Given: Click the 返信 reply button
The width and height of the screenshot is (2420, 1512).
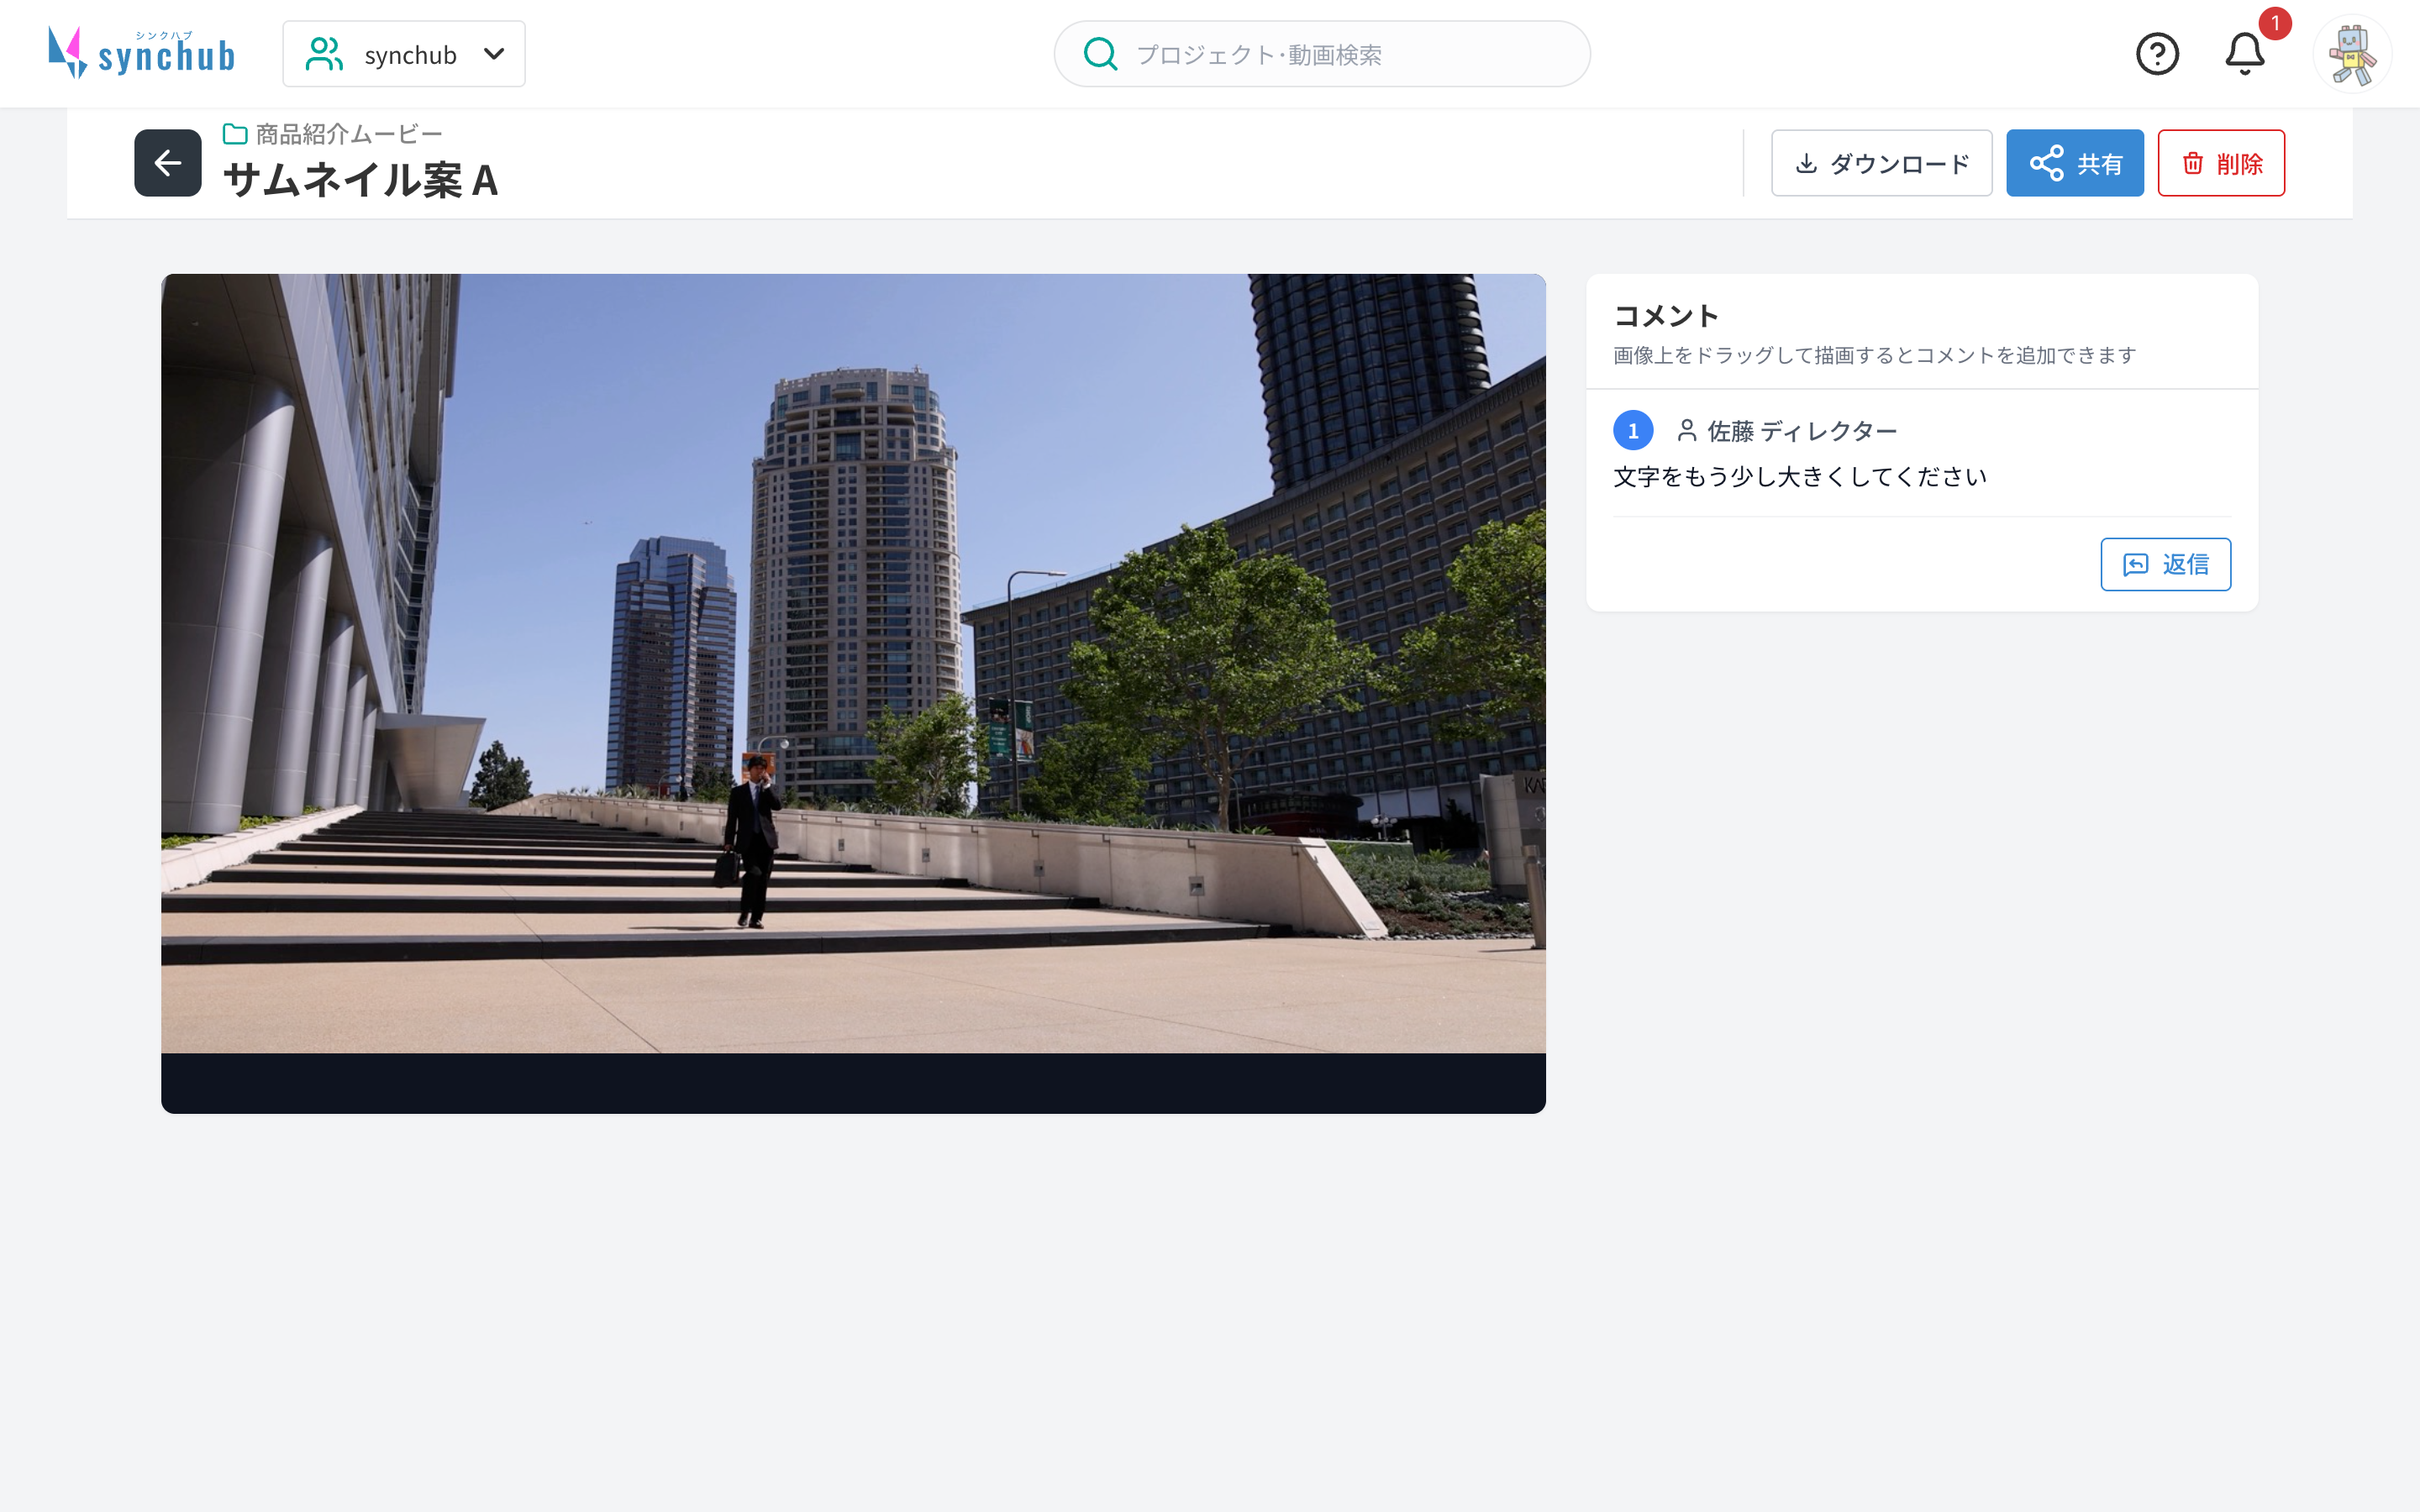Looking at the screenshot, I should pos(2165,565).
